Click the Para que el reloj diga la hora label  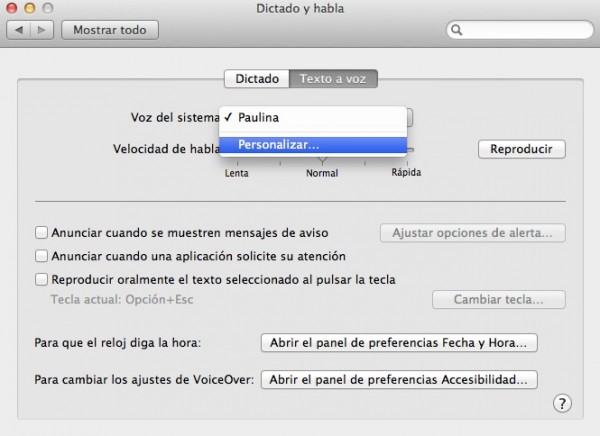(x=118, y=343)
